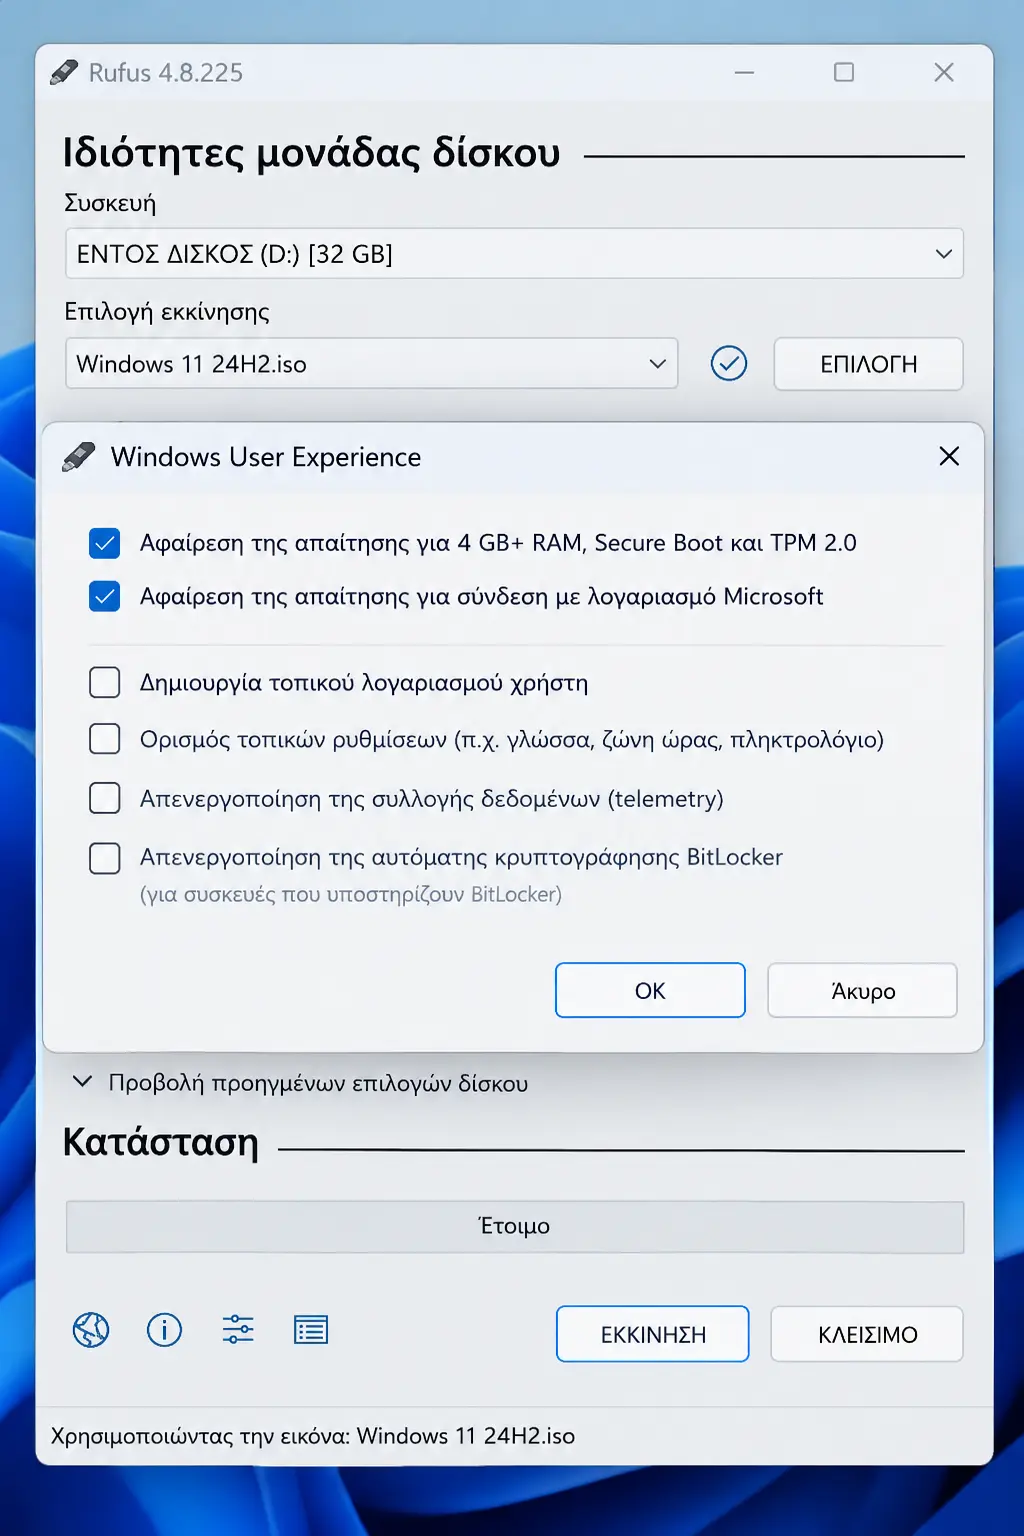Click the Rufus USB icon in title bar
The image size is (1024, 1536).
click(x=64, y=72)
